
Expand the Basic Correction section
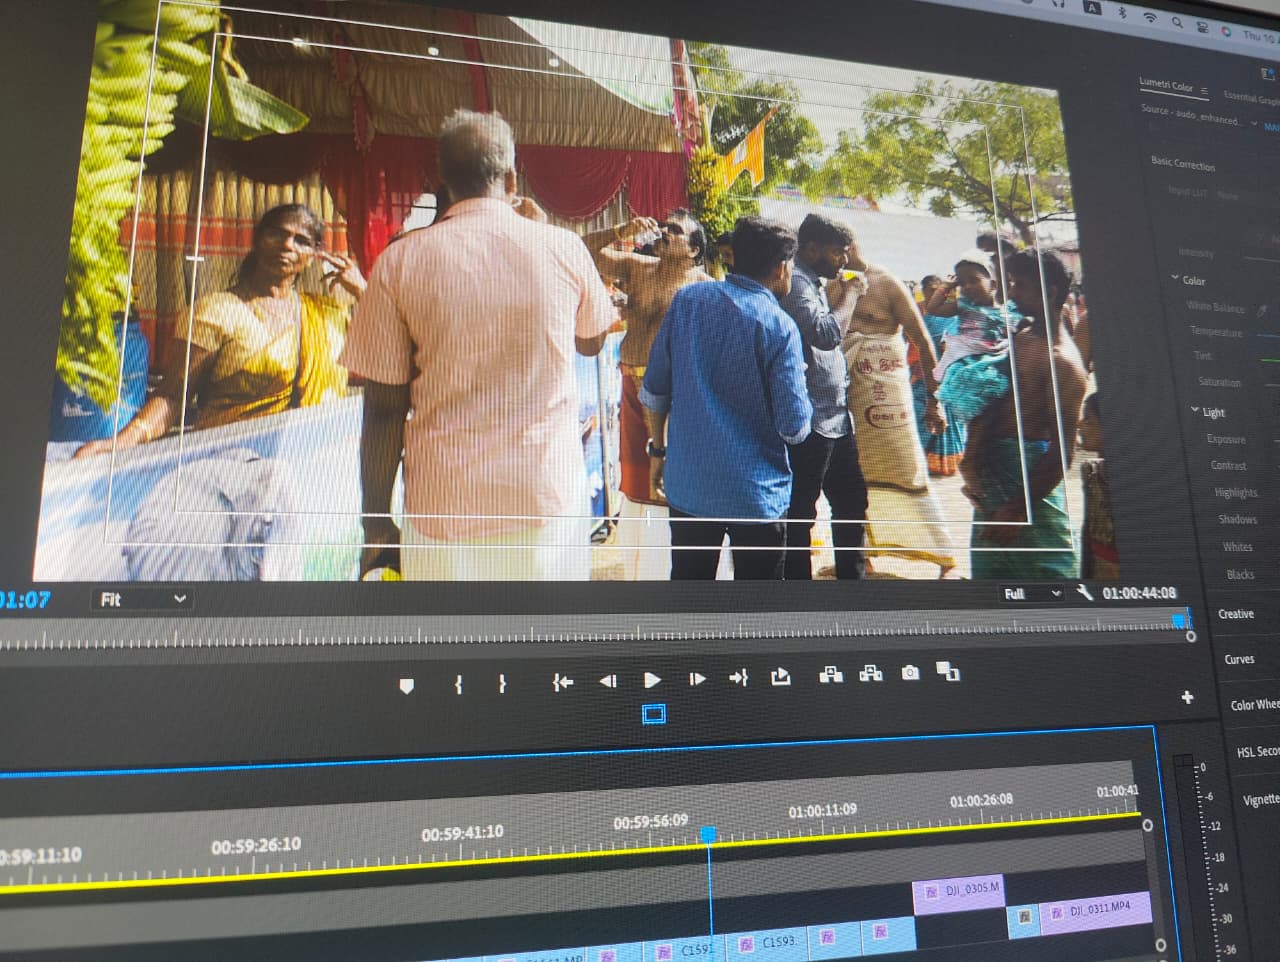(x=1183, y=163)
